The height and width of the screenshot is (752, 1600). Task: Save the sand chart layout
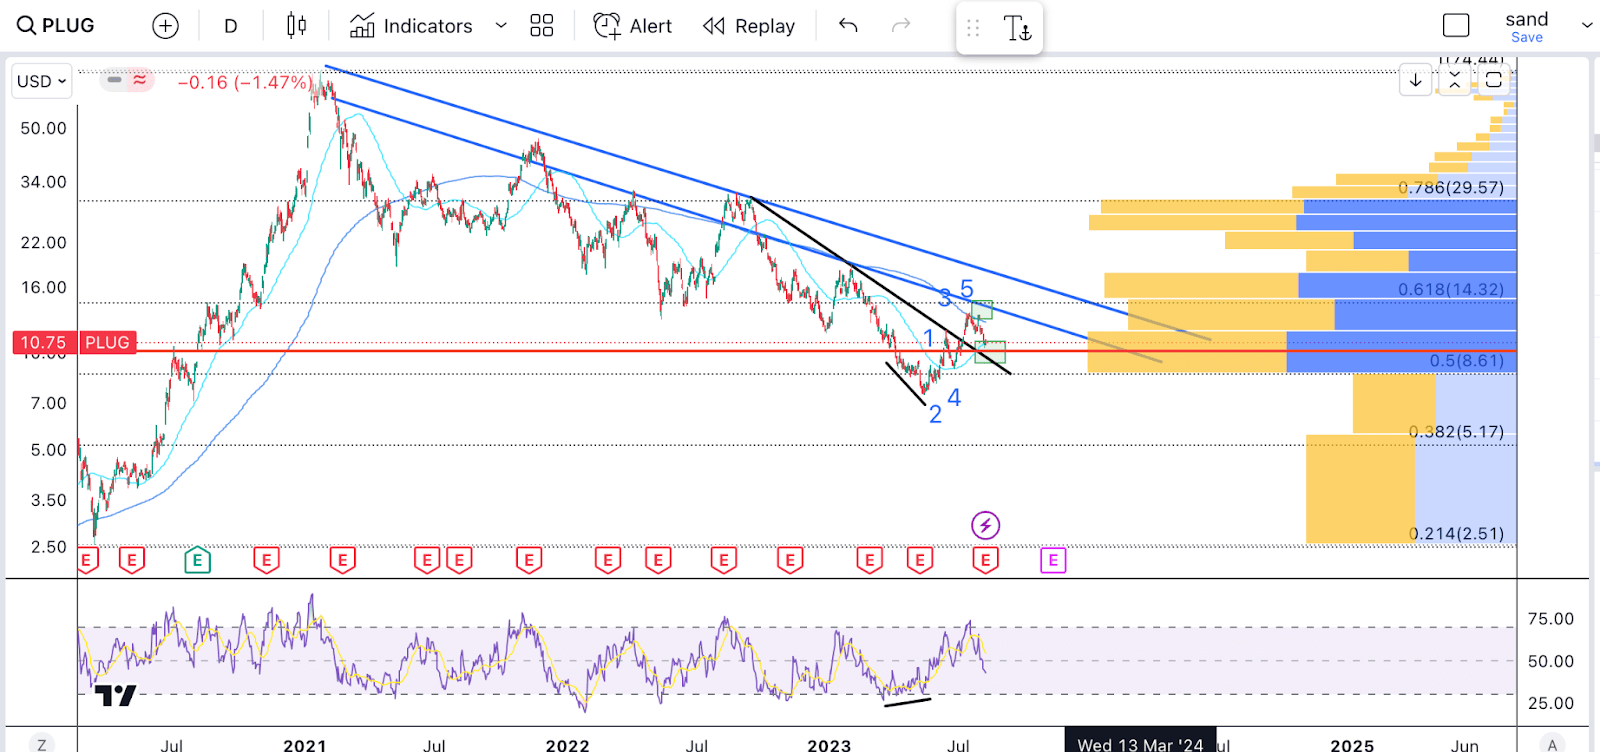(1527, 37)
